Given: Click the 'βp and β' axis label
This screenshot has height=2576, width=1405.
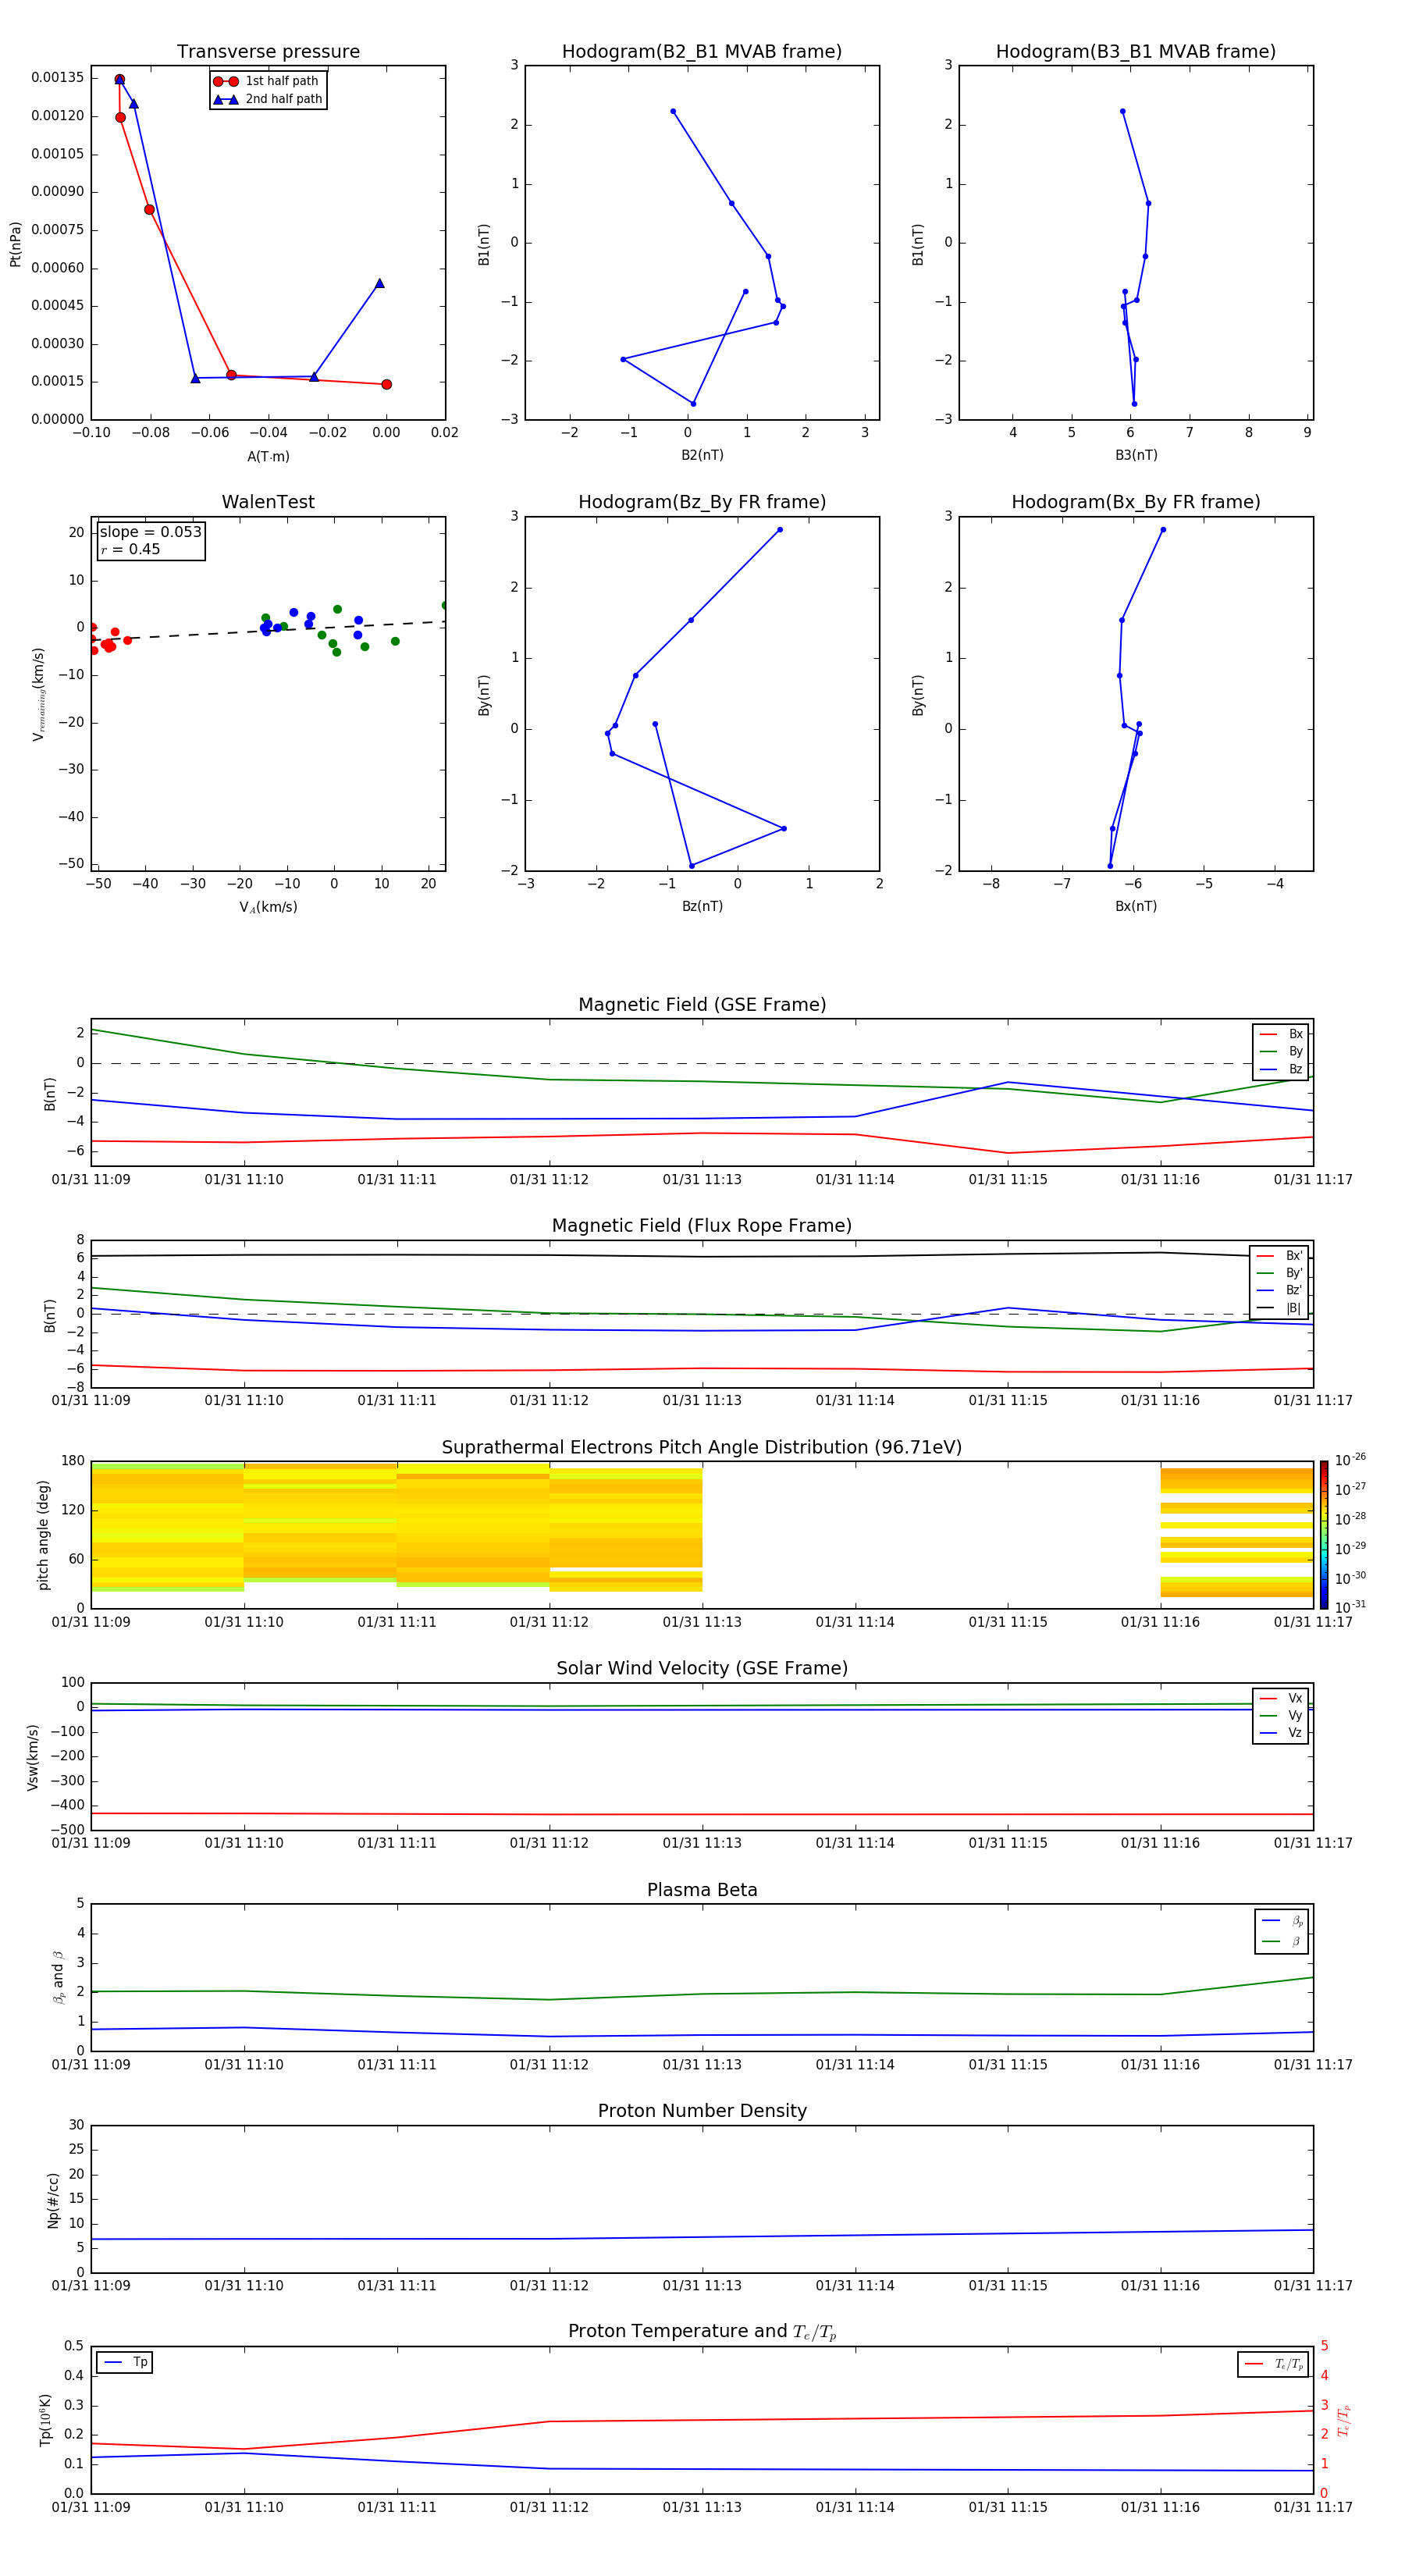Looking at the screenshot, I should click(x=58, y=1977).
